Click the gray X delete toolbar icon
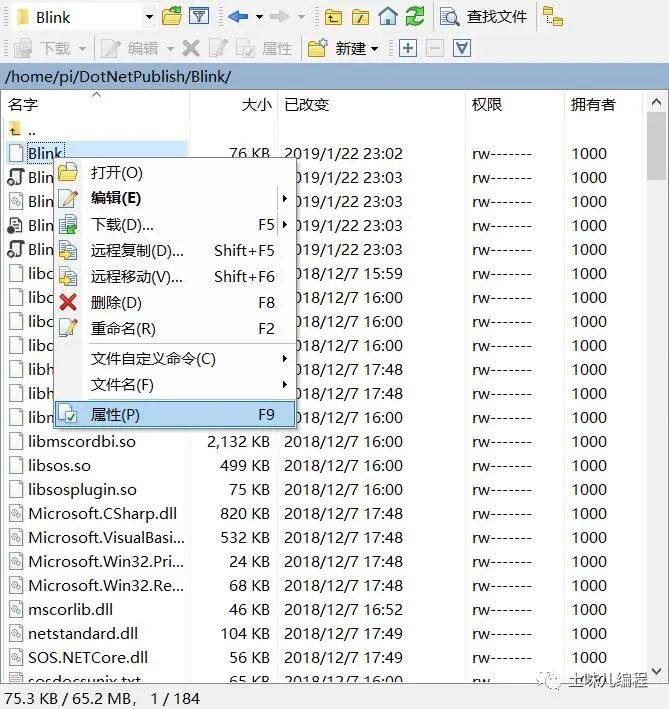The width and height of the screenshot is (669, 709). click(x=191, y=48)
